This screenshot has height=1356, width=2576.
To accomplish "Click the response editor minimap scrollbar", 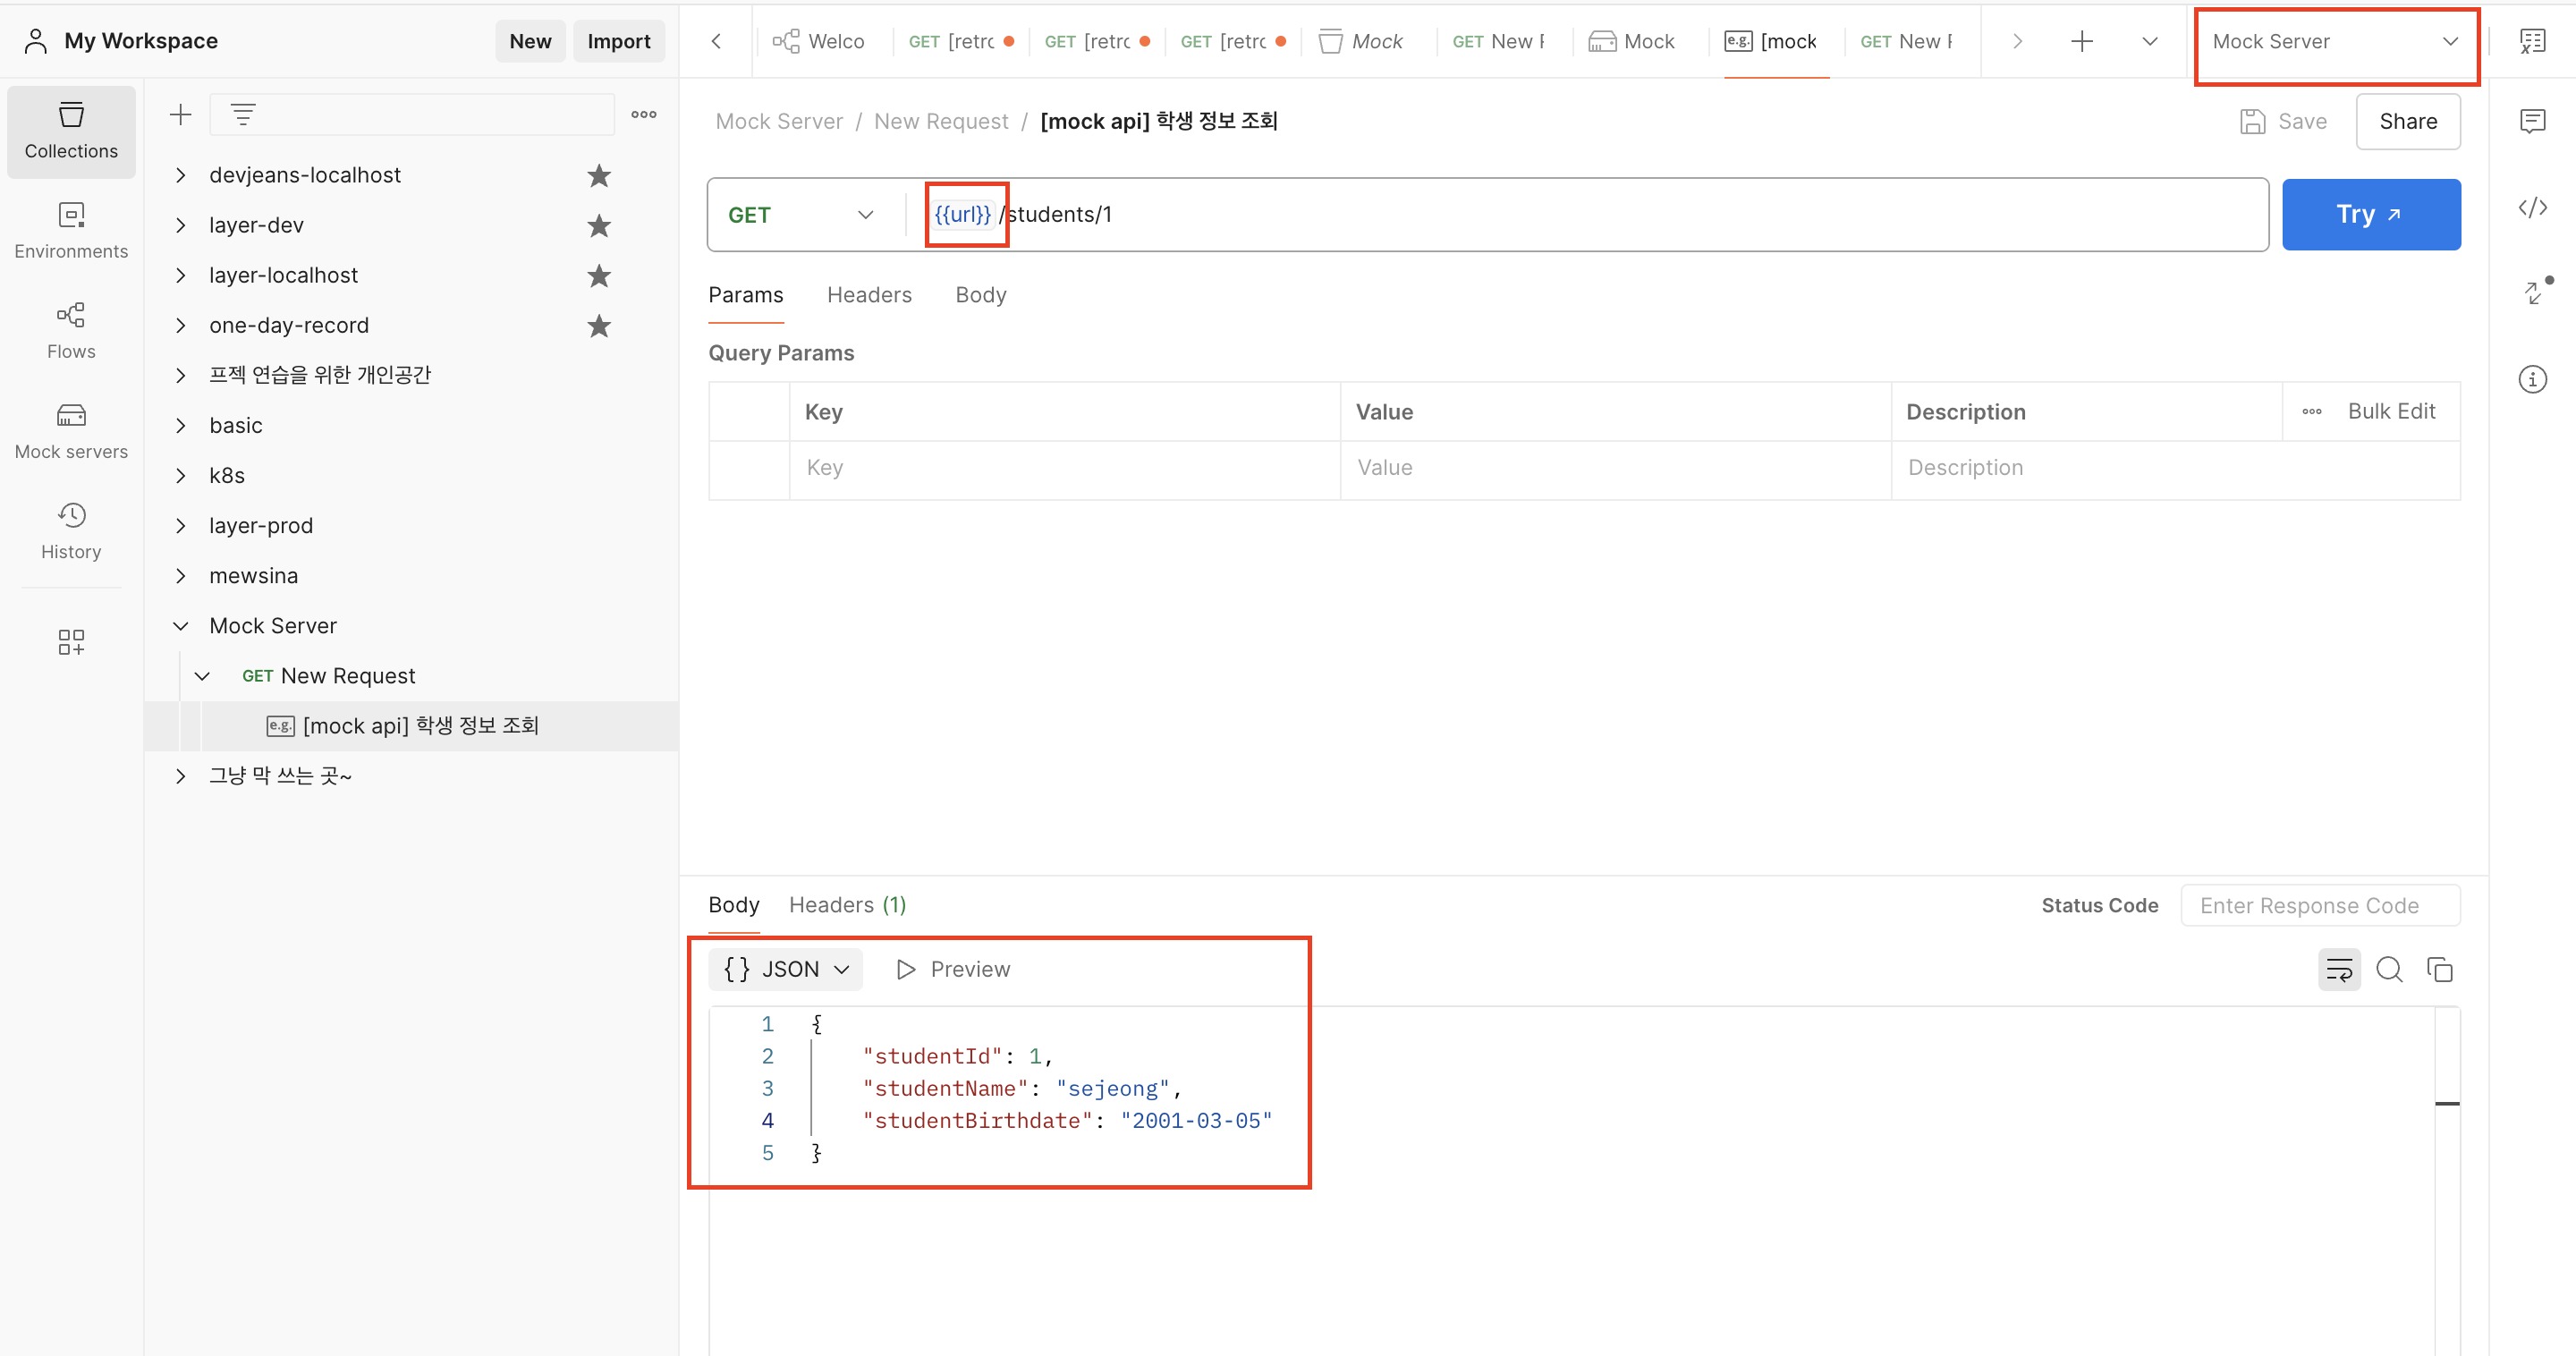I will tap(2446, 1104).
